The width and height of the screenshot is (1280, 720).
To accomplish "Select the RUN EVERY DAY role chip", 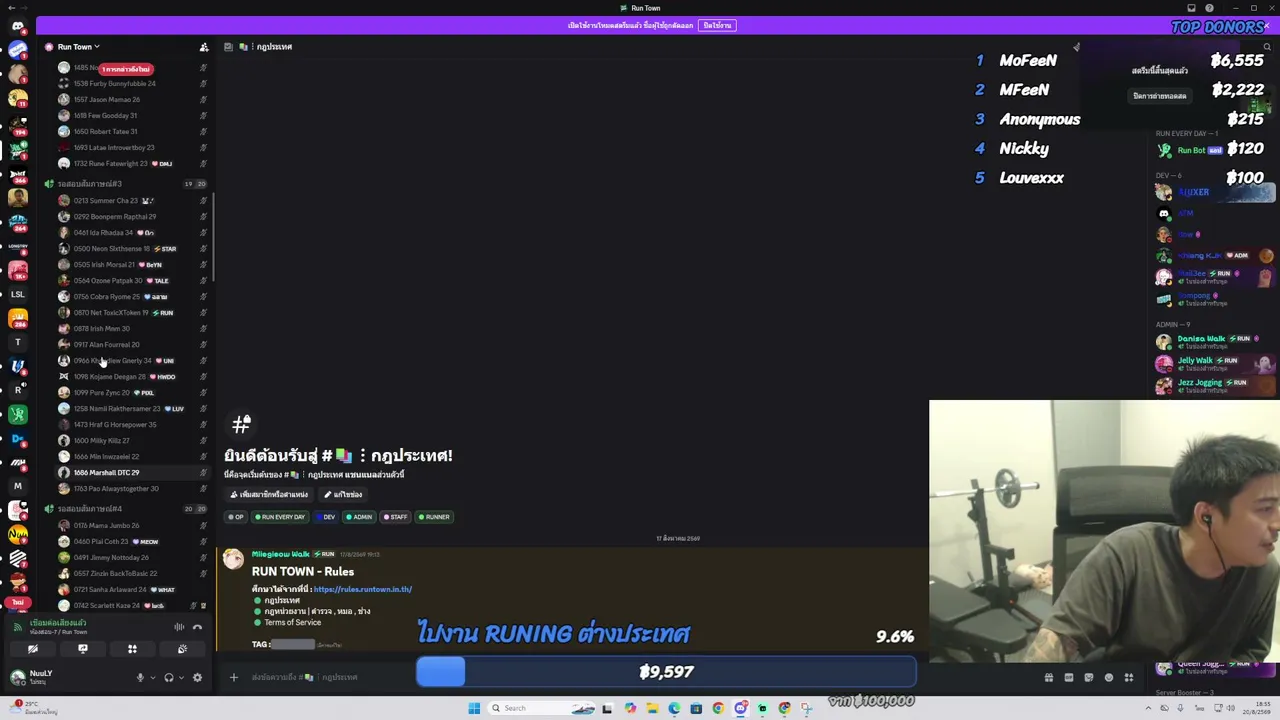I will click(280, 517).
